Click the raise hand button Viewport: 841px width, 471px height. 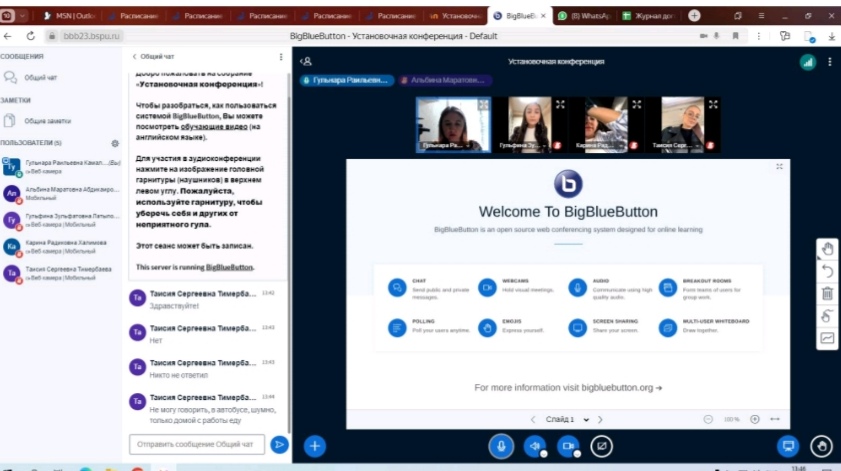(821, 446)
